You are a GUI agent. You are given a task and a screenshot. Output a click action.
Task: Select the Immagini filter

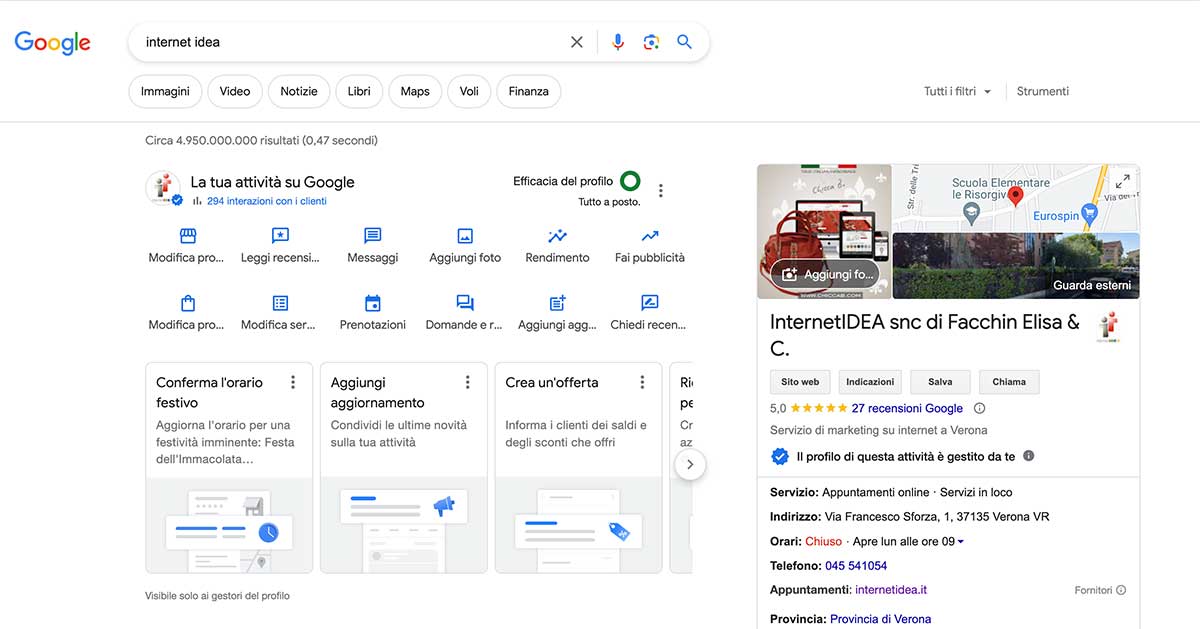(x=165, y=91)
